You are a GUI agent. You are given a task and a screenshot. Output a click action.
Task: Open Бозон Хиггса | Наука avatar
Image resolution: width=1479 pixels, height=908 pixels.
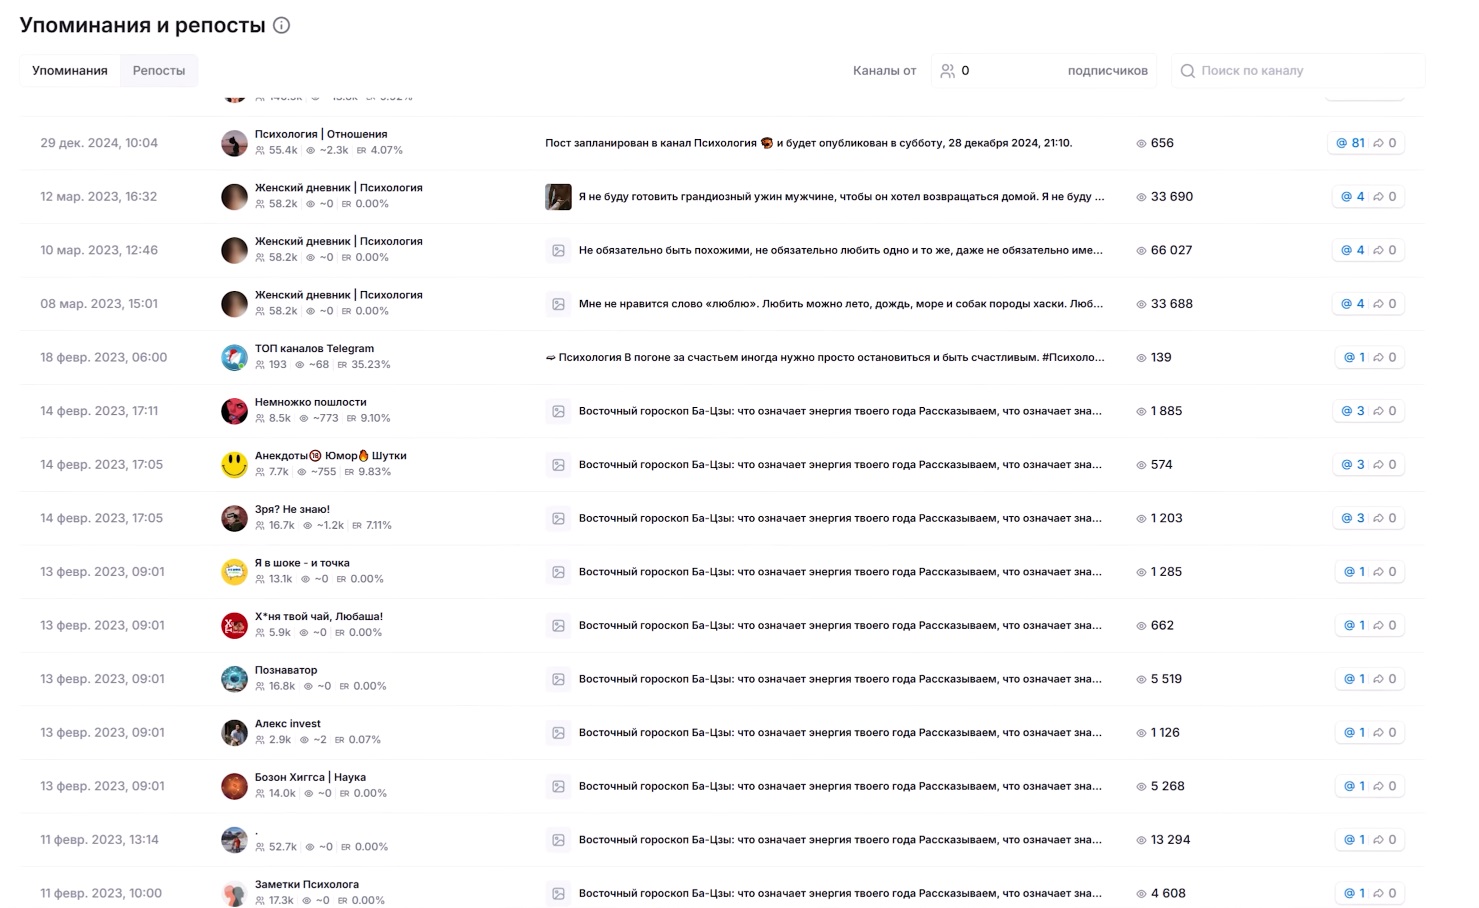[234, 787]
